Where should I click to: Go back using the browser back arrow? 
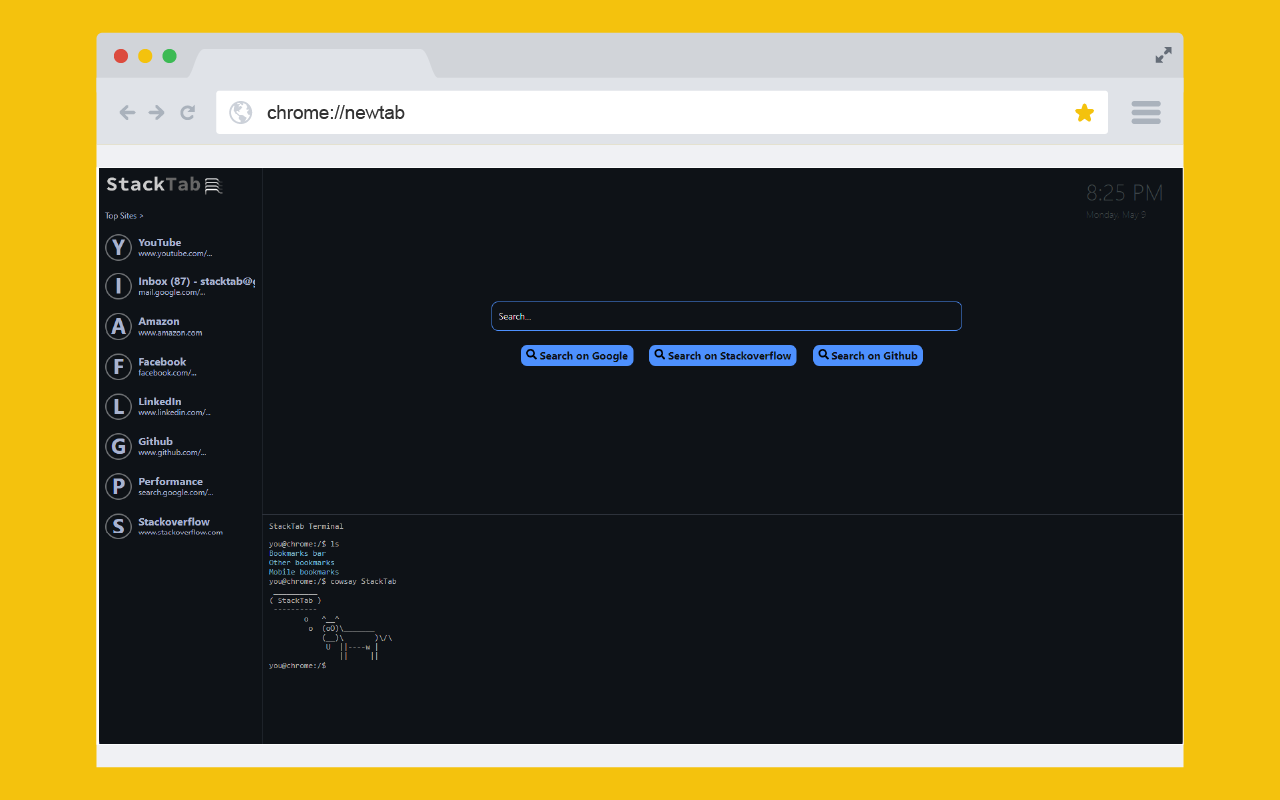[127, 113]
